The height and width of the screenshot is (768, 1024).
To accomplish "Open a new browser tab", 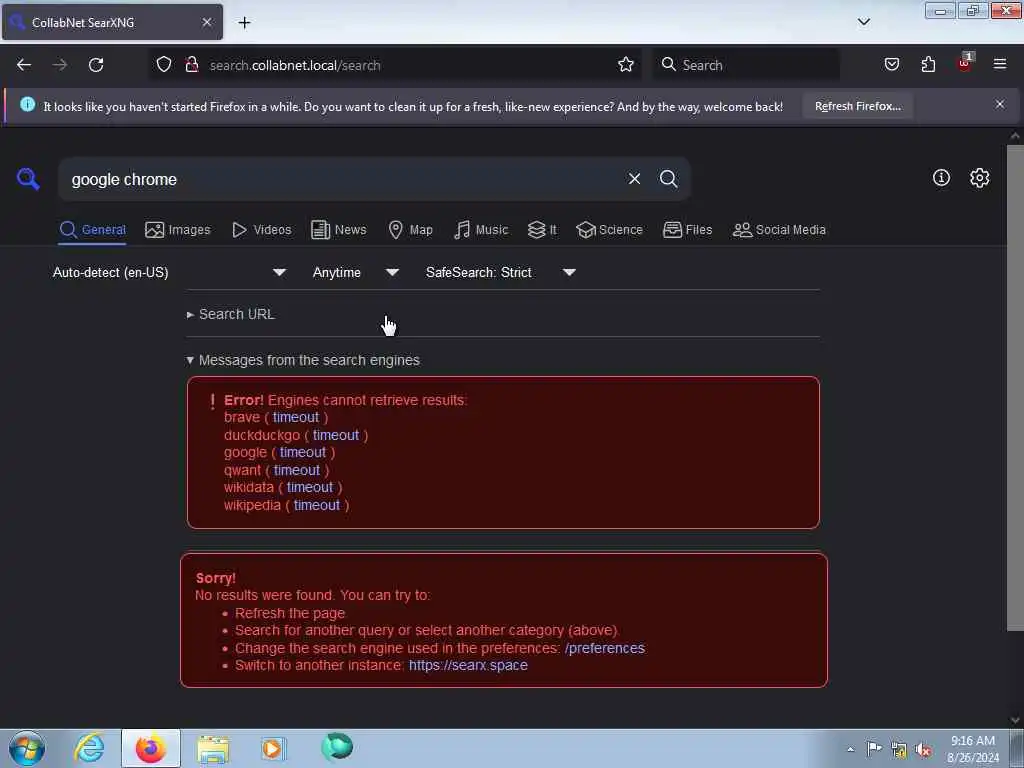I will click(x=244, y=23).
